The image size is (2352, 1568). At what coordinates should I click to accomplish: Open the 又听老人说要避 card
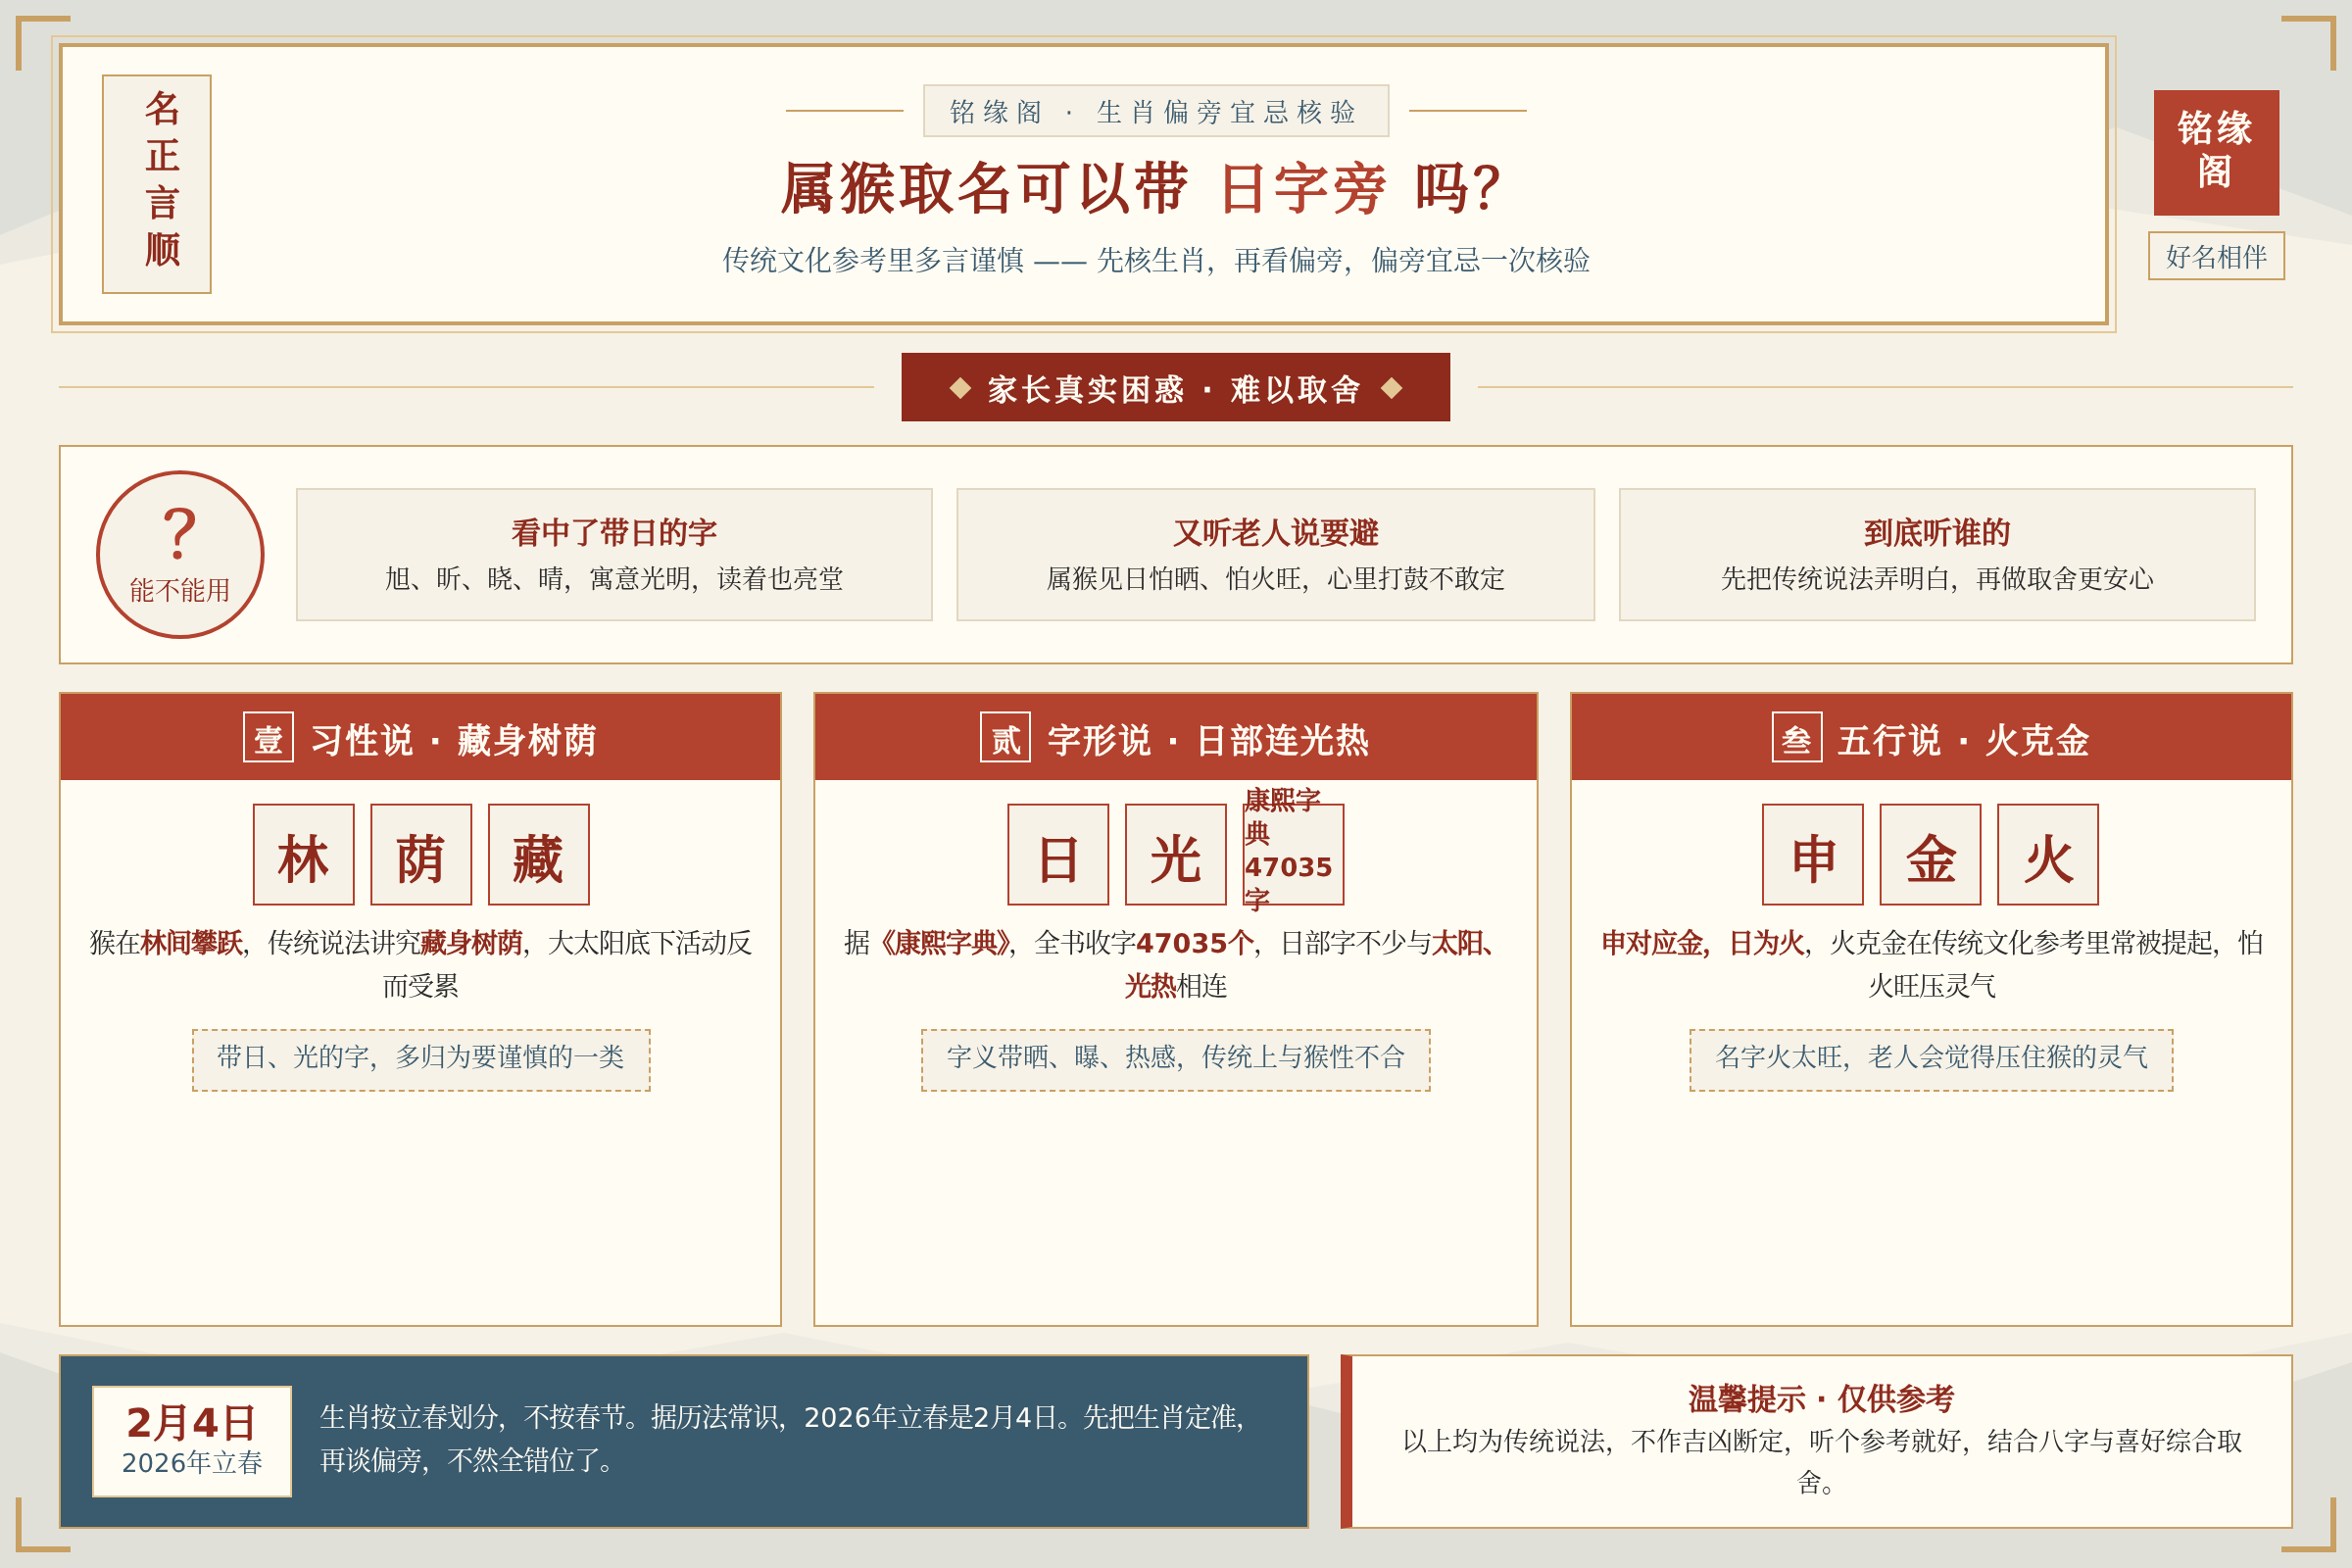click(x=1276, y=554)
